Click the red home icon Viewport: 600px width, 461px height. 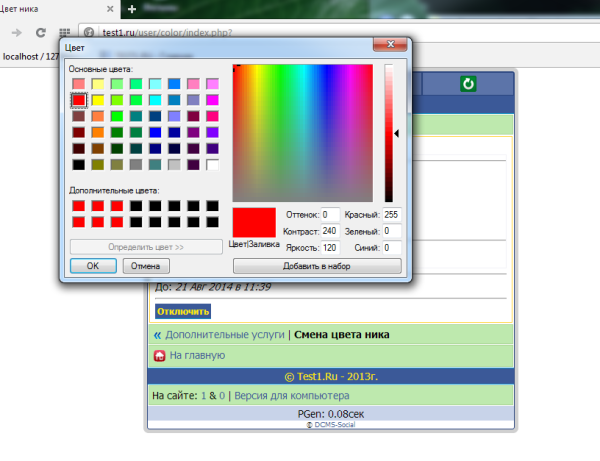click(158, 355)
